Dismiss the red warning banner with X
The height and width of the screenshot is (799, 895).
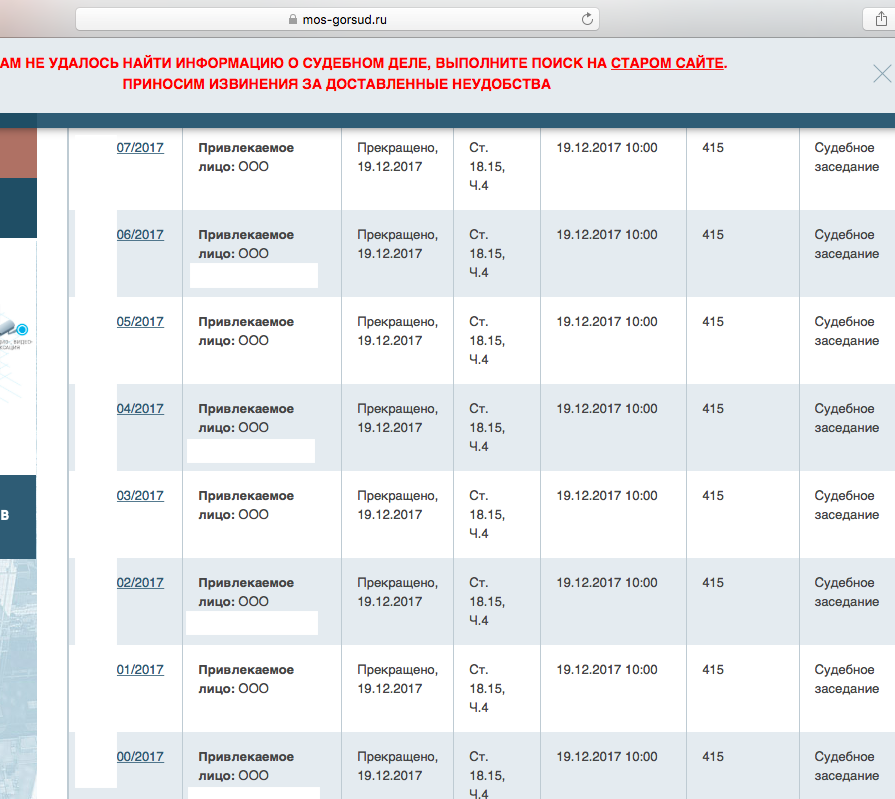(x=881, y=73)
